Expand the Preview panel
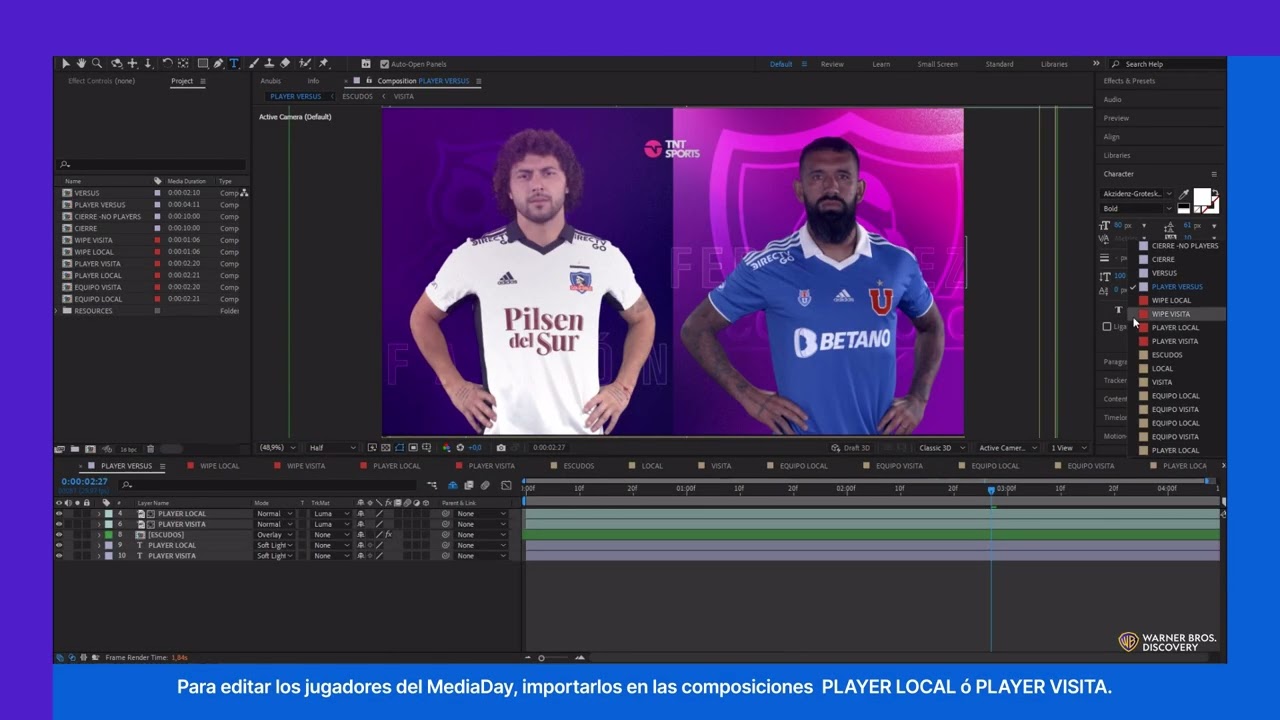1280x720 pixels. click(1116, 118)
